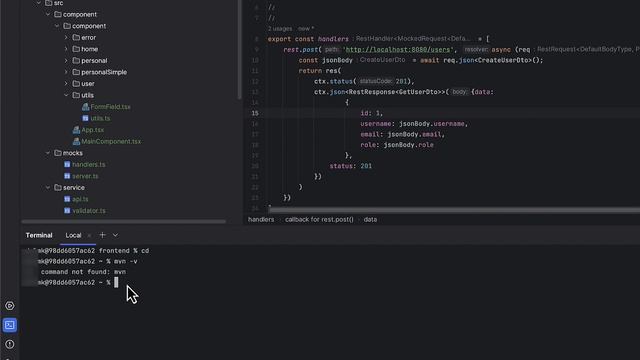
Task: Click the service folder icon
Action: [58, 188]
